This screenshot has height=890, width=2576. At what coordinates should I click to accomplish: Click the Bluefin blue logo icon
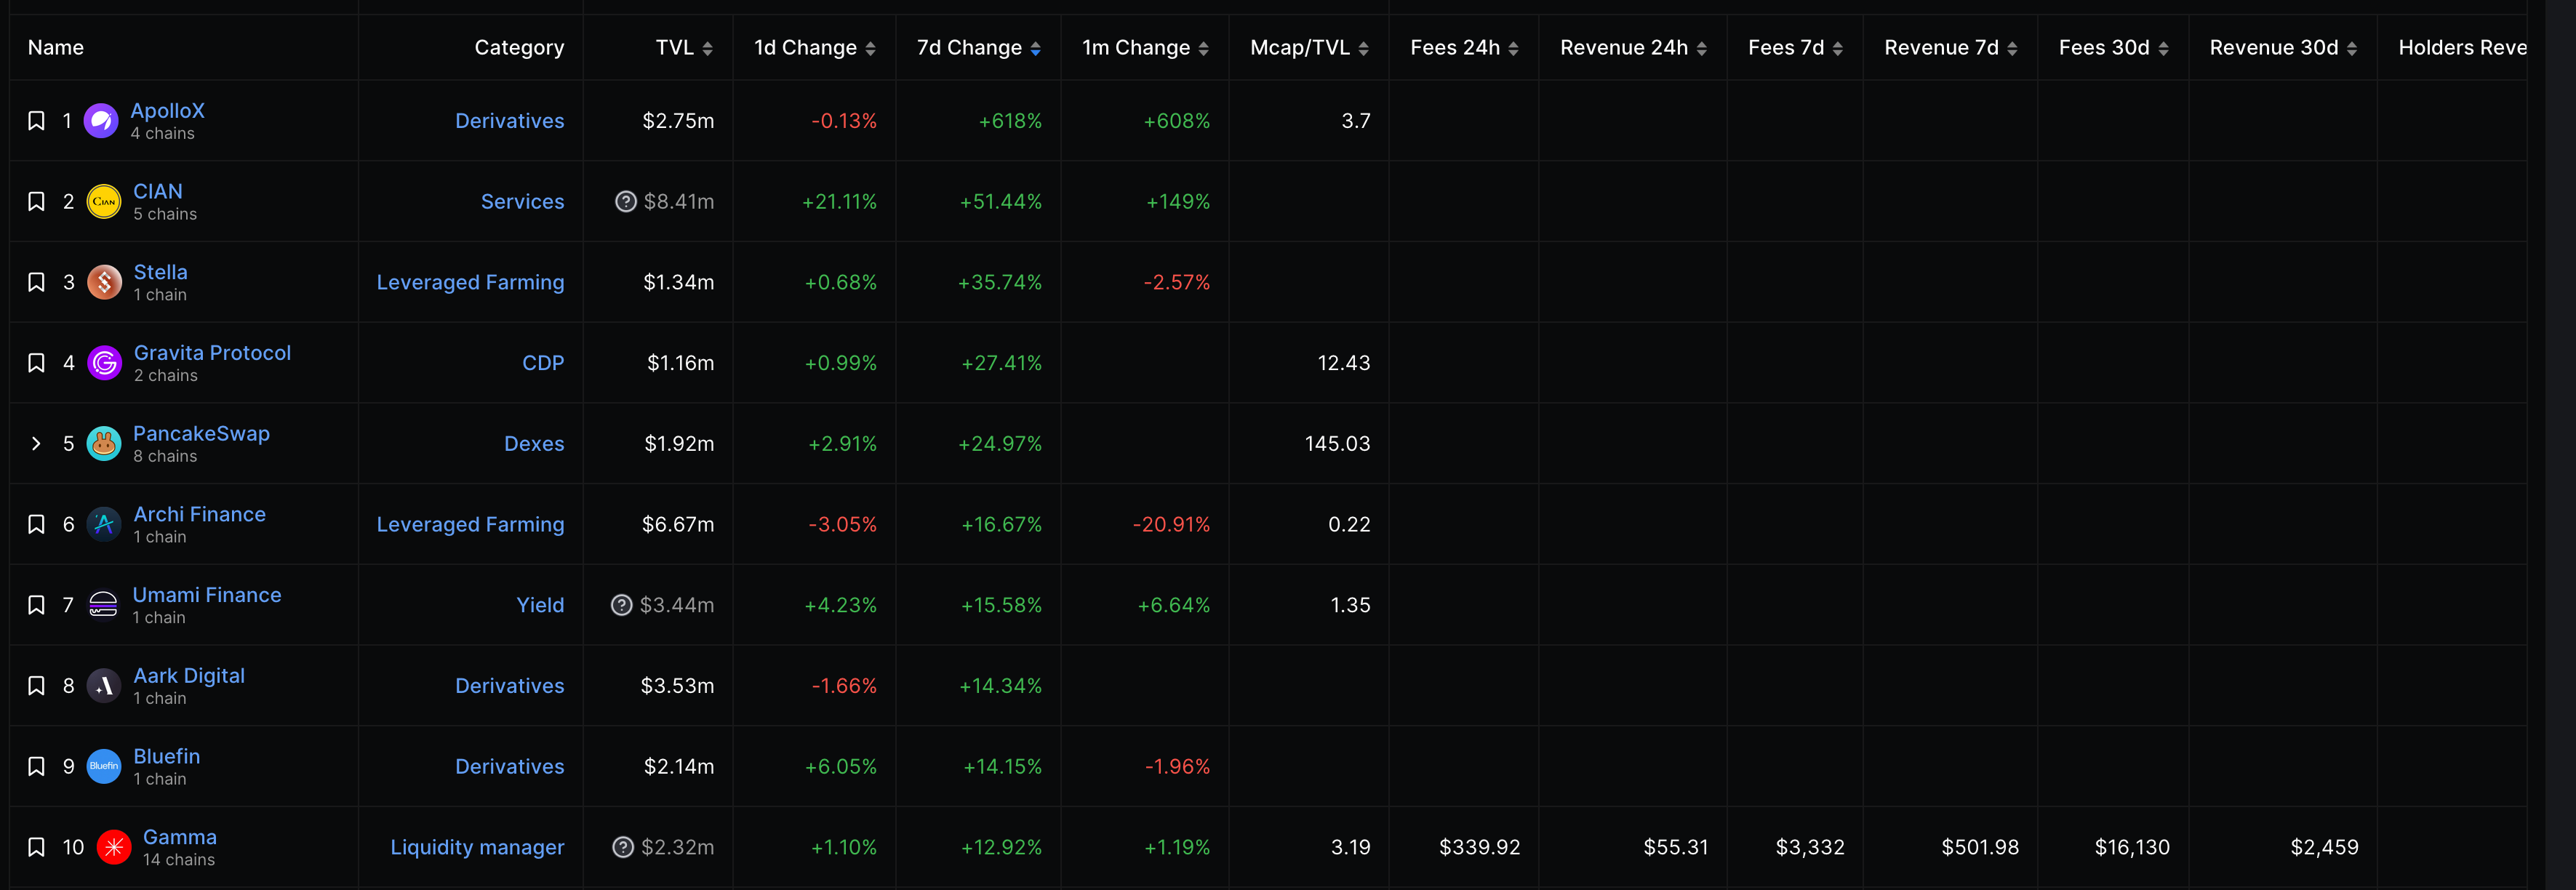click(104, 767)
